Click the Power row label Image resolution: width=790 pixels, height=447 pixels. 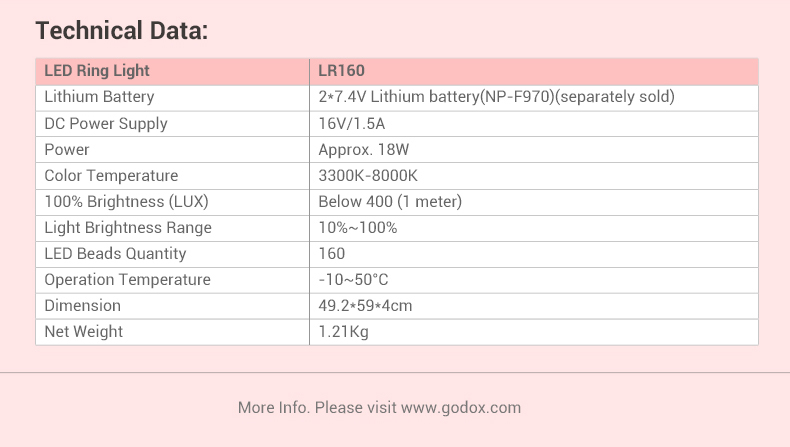click(x=67, y=149)
